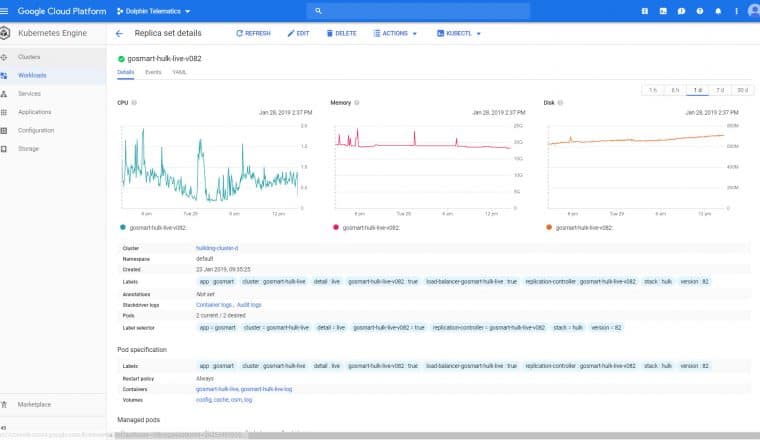Image resolution: width=760 pixels, height=440 pixels.
Task: Click the Marketplace cart icon
Action: 4,404
